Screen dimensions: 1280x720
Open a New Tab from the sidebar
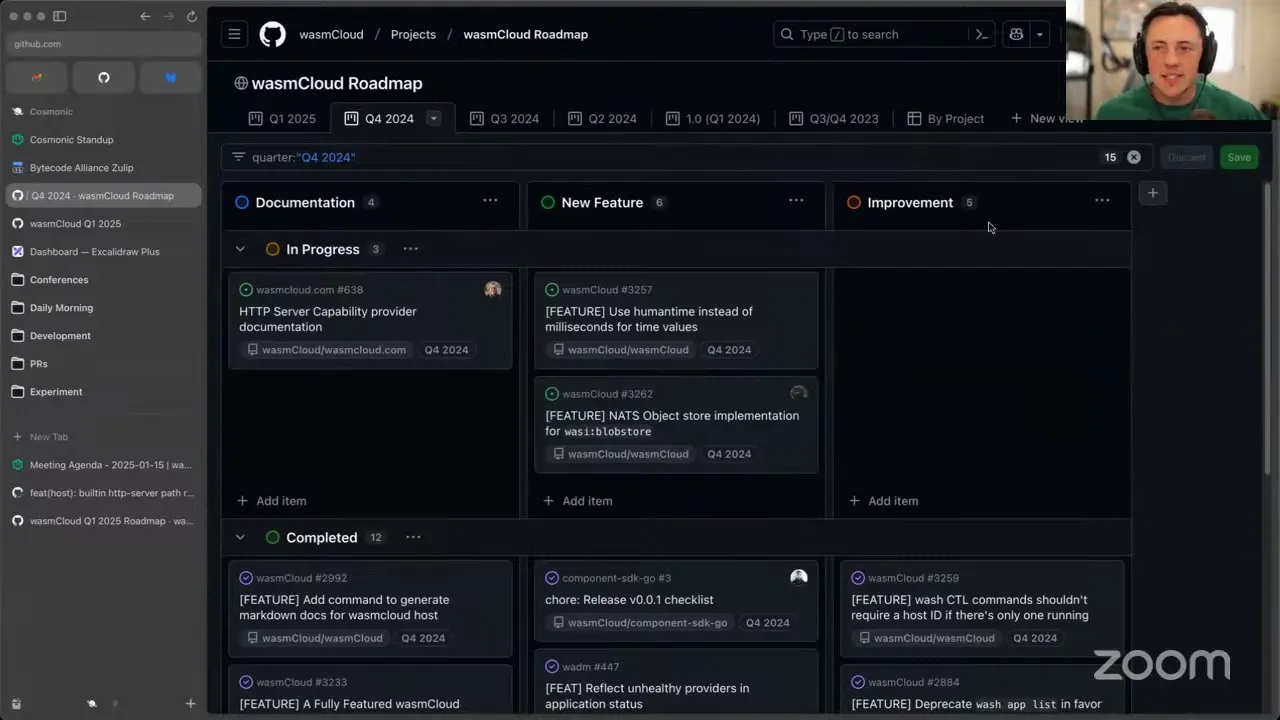[x=104, y=437]
